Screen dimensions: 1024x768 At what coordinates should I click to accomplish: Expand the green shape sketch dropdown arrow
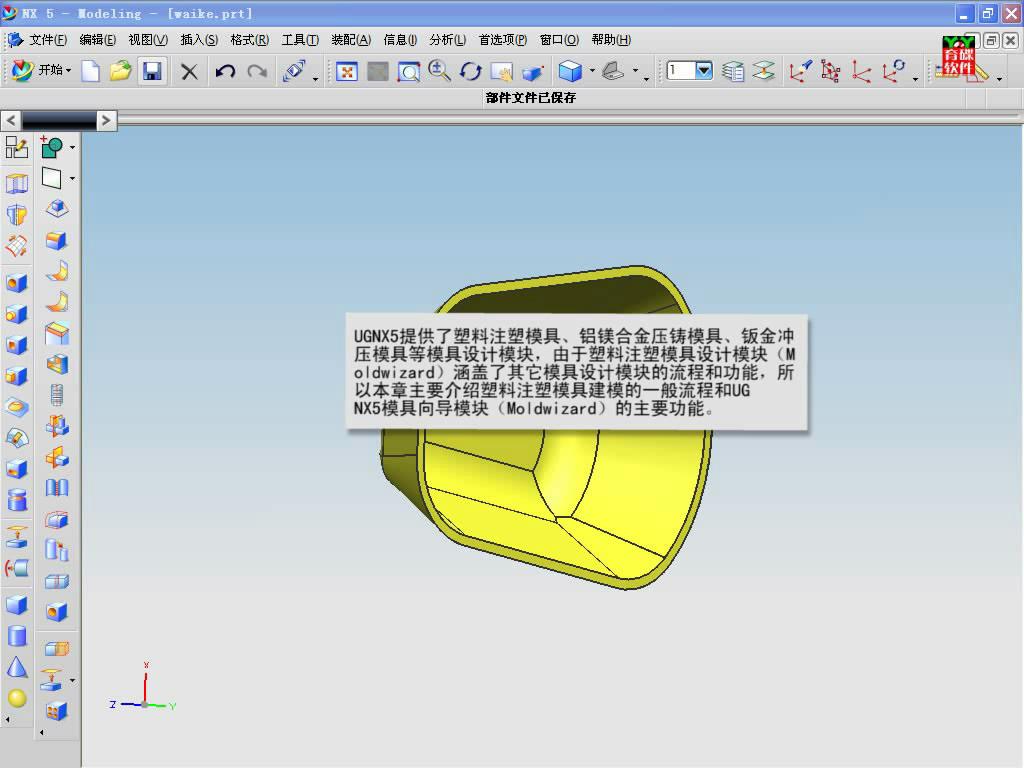point(72,148)
